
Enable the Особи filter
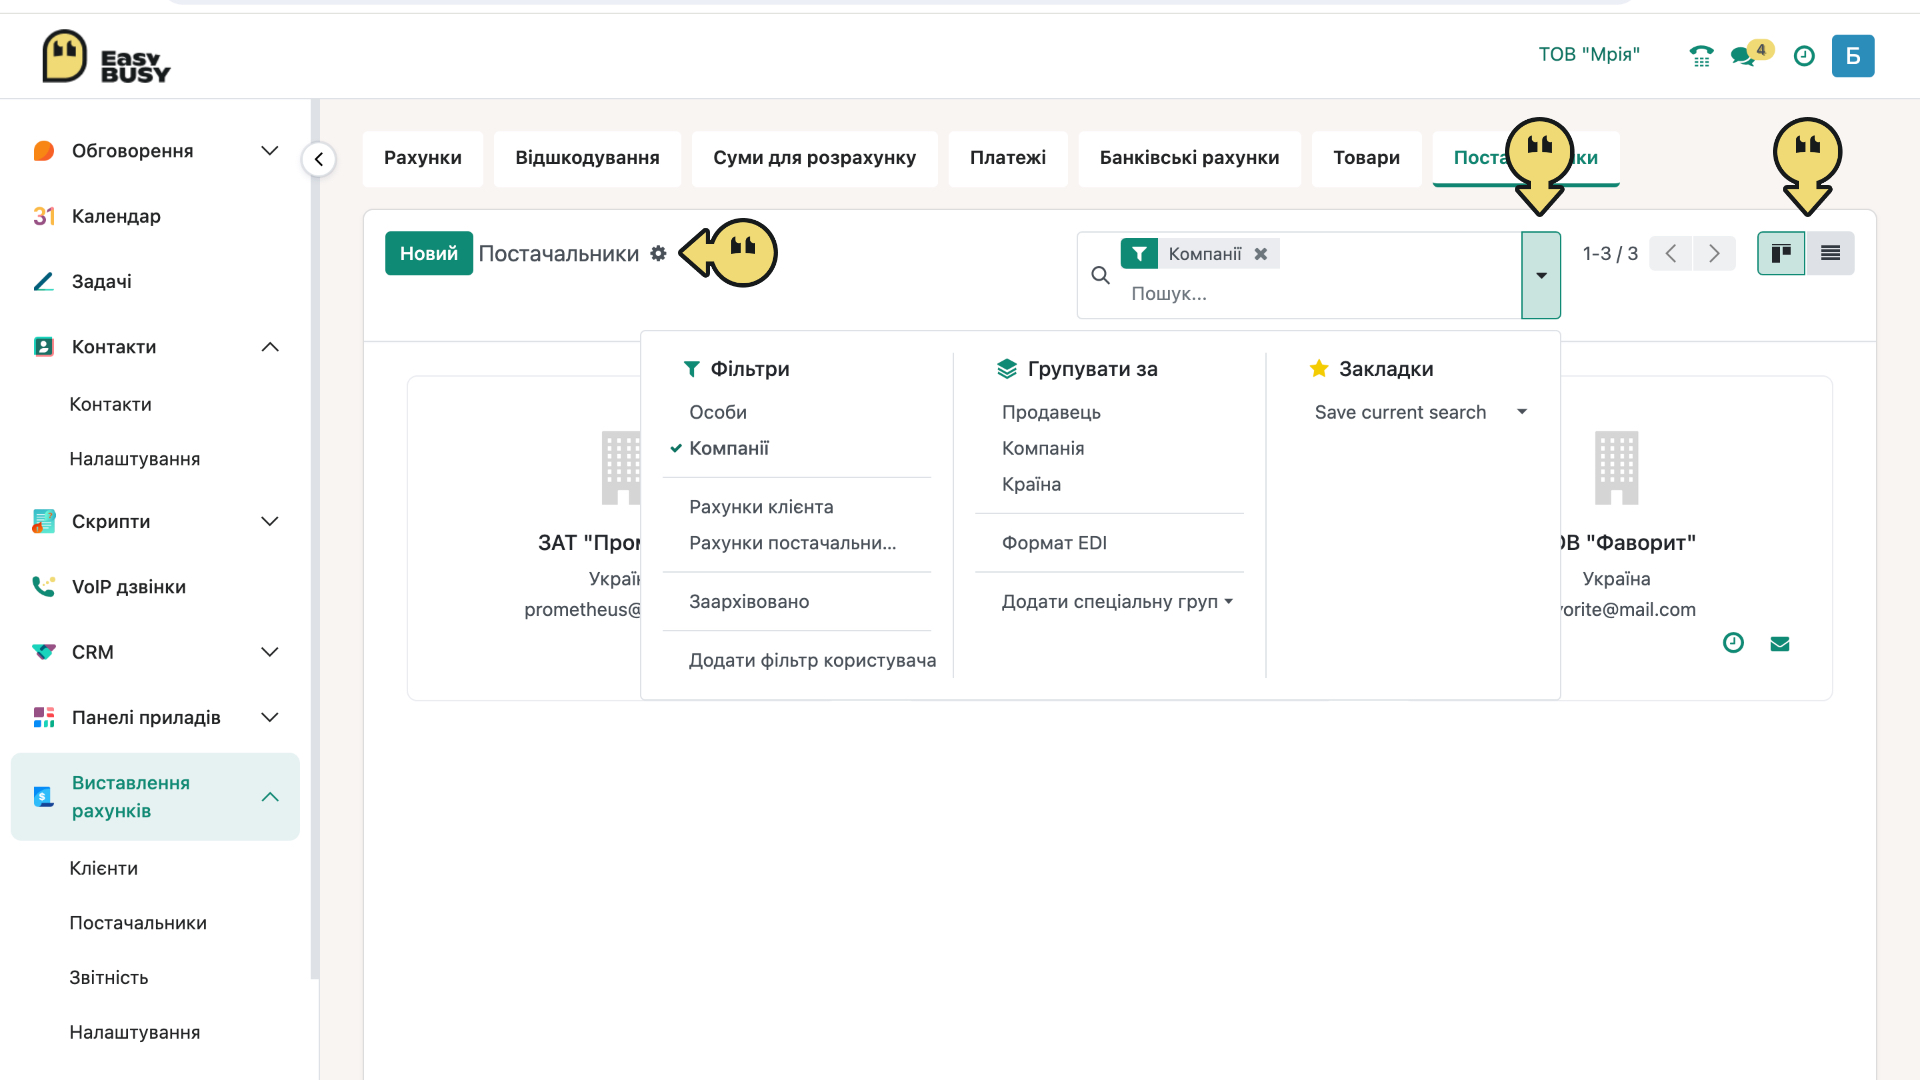[717, 412]
